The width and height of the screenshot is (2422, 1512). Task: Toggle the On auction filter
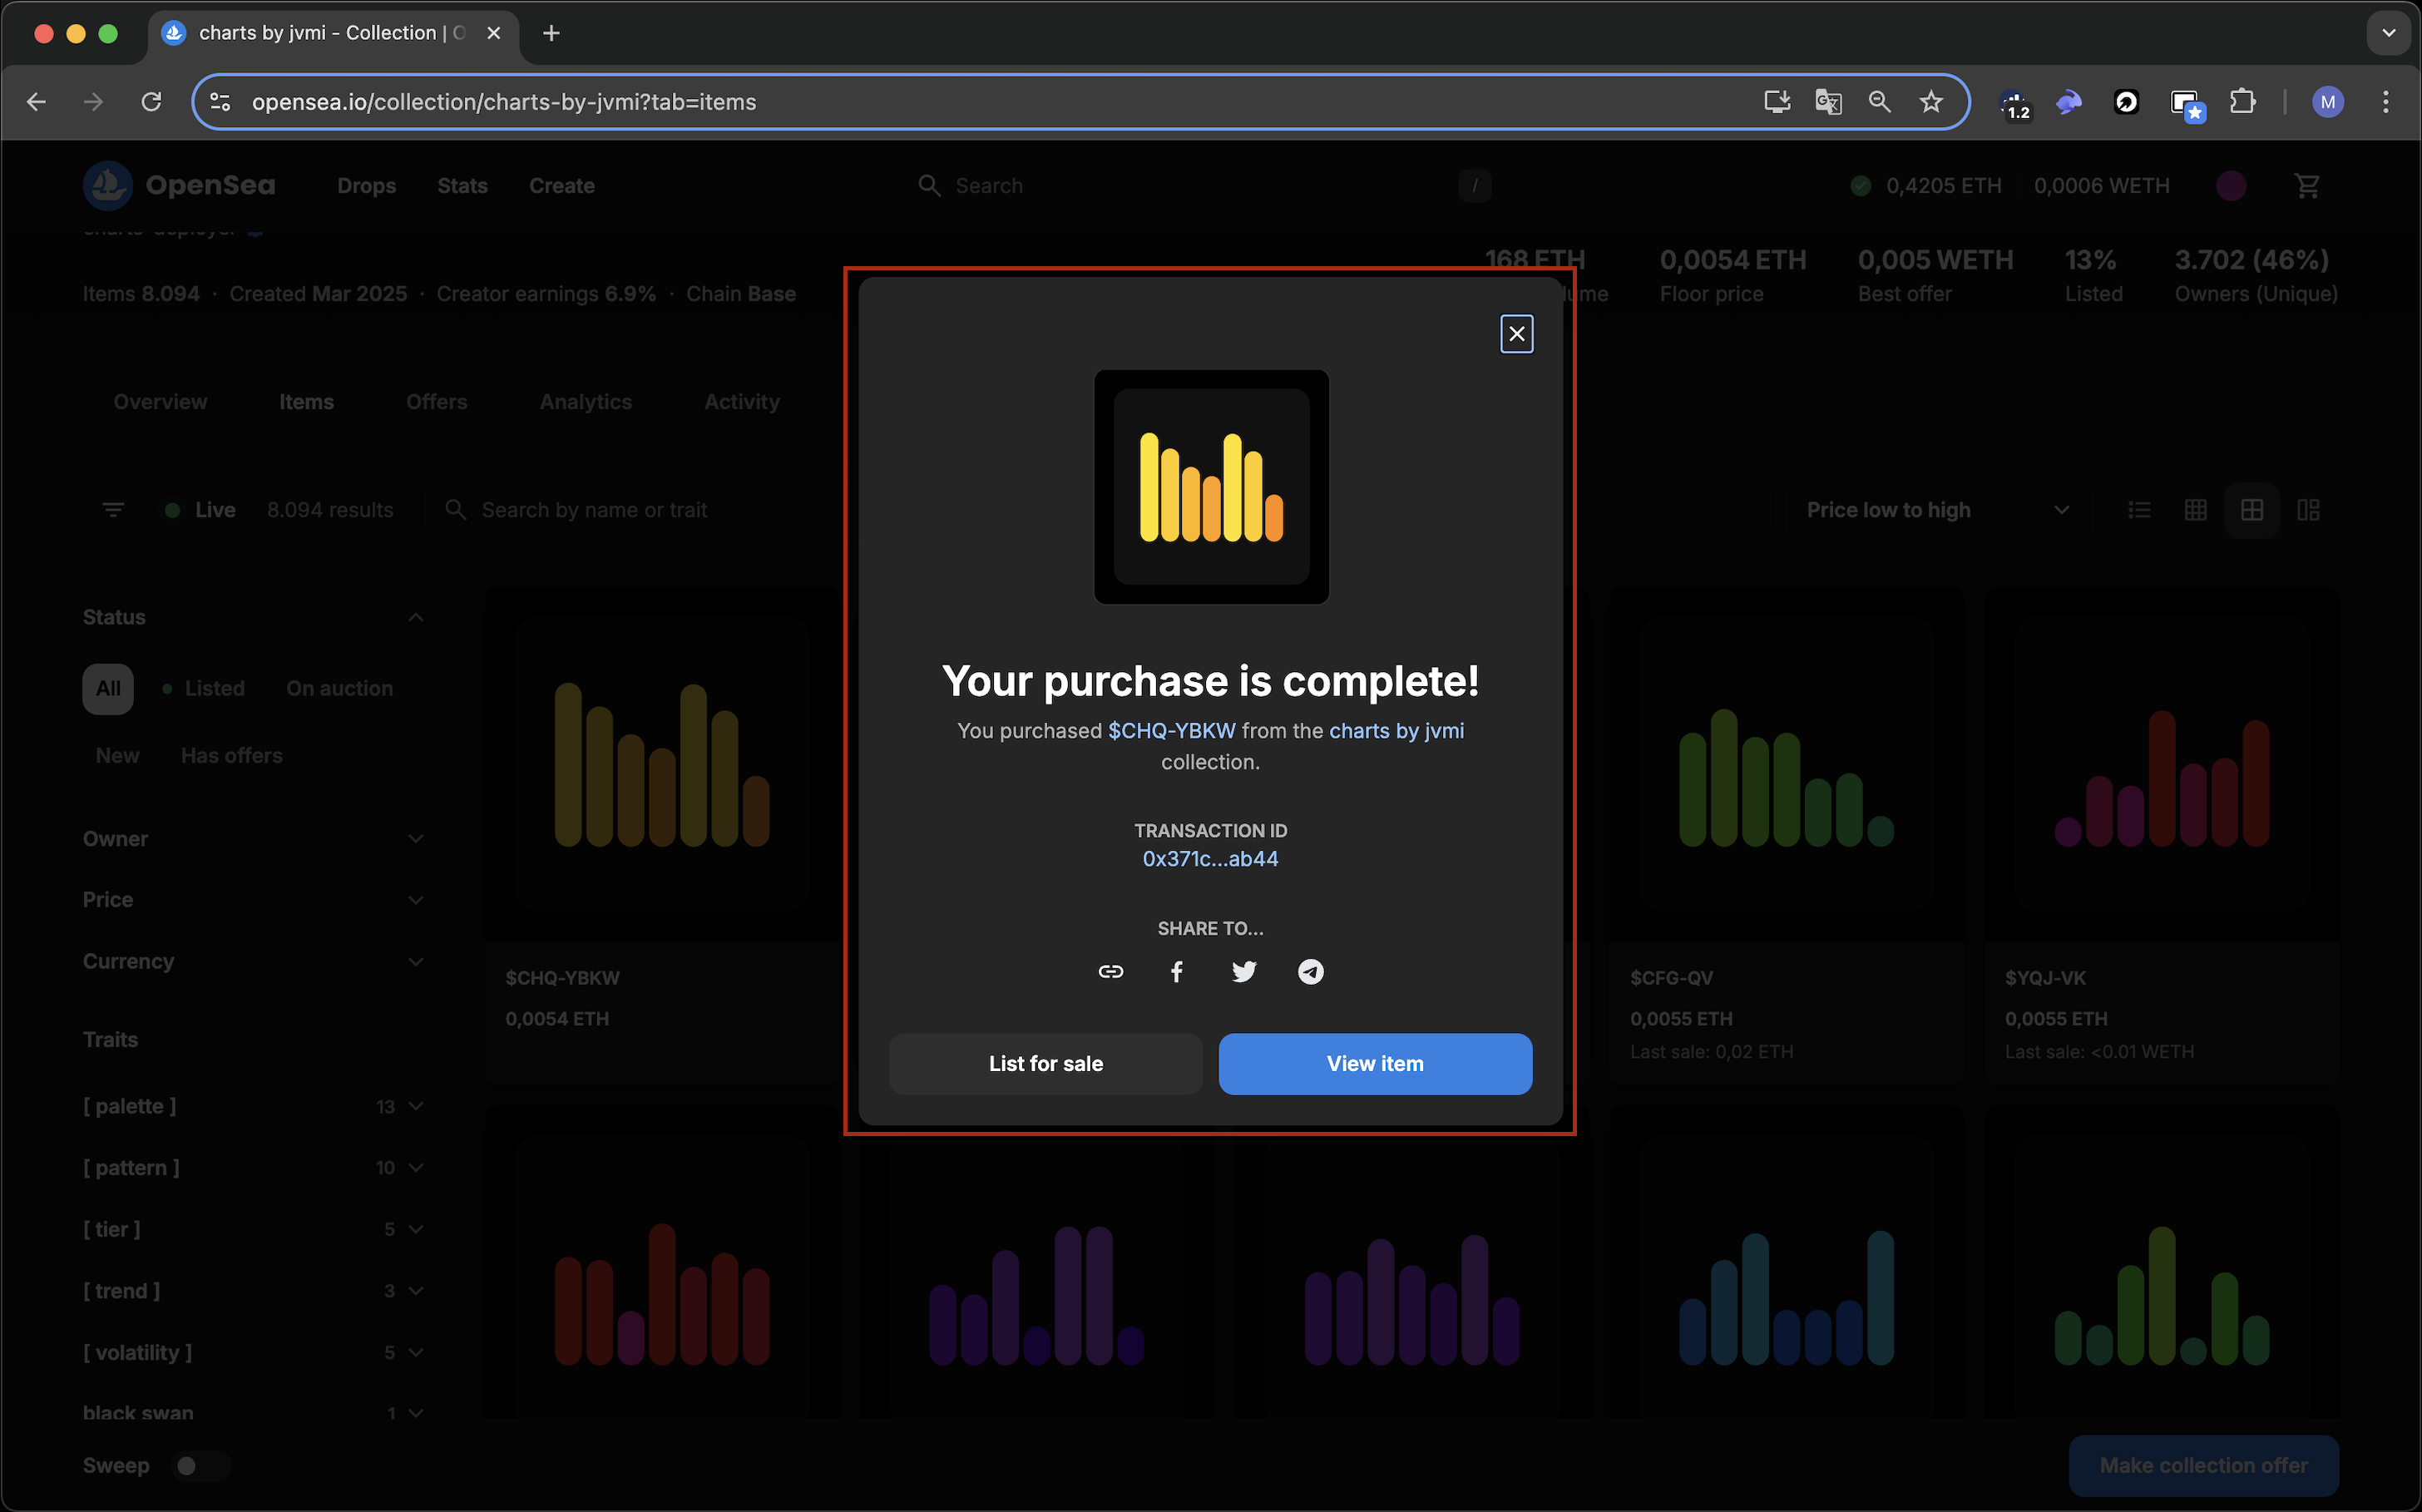339,689
